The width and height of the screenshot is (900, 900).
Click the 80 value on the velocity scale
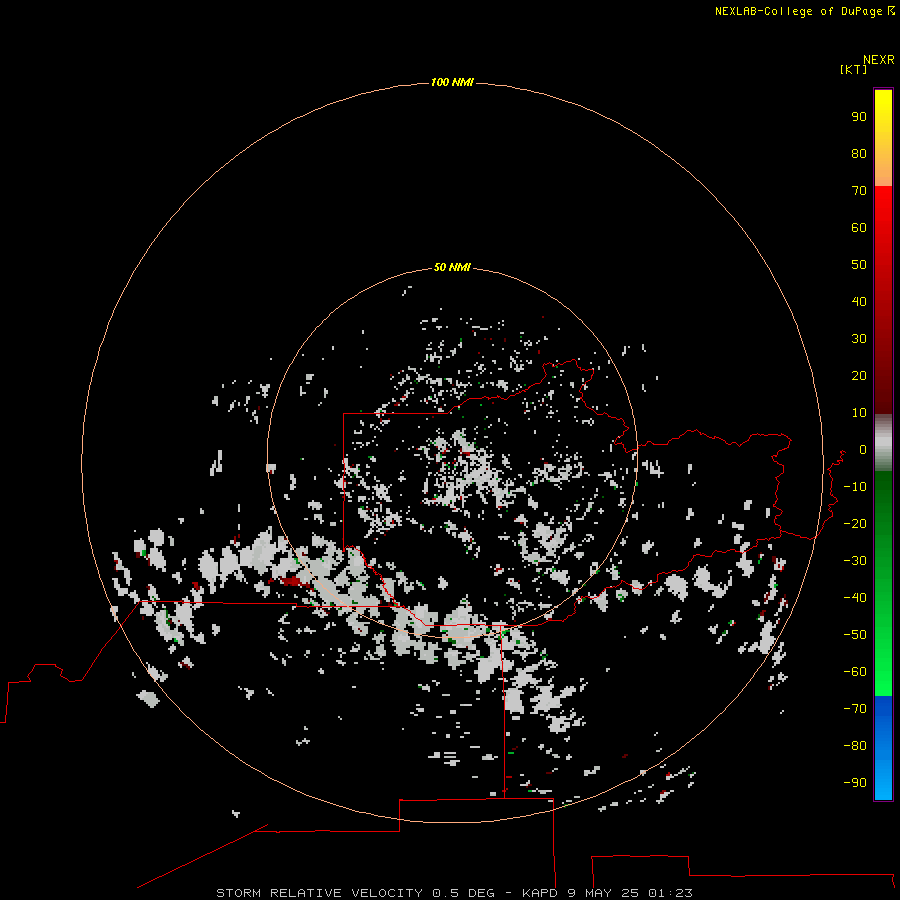coord(859,153)
